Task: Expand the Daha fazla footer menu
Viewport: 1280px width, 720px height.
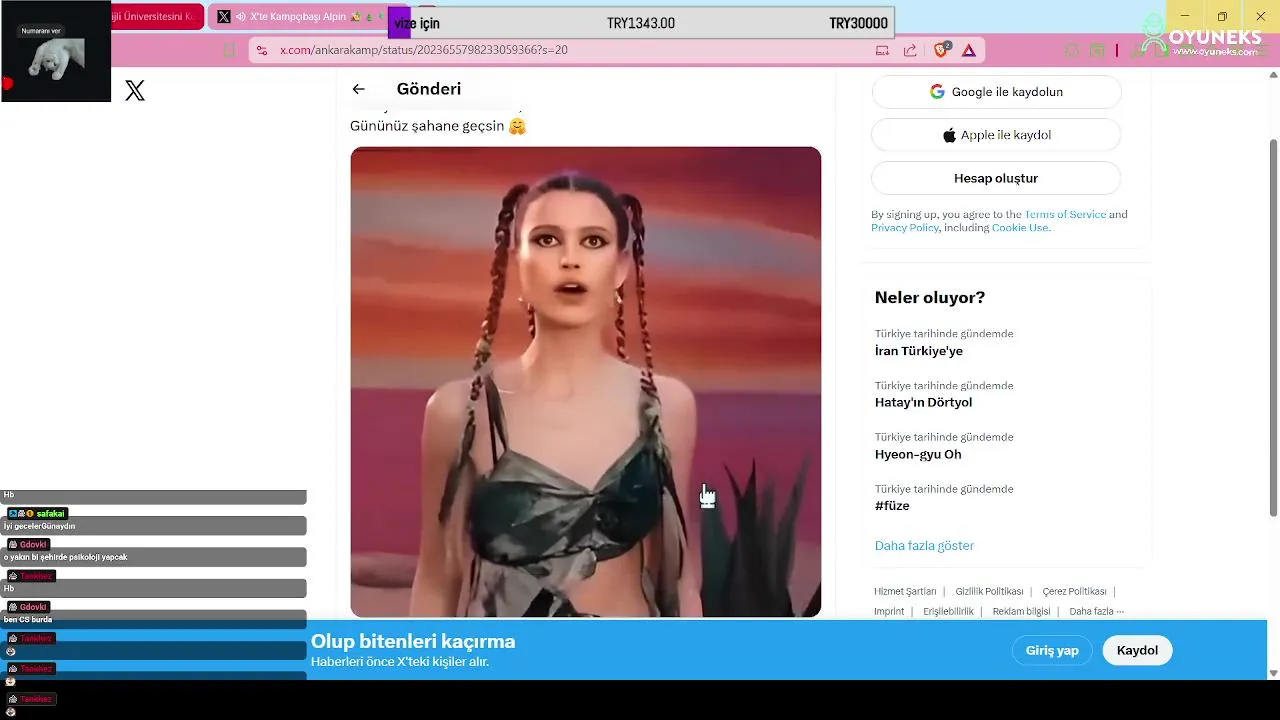Action: tap(1096, 612)
